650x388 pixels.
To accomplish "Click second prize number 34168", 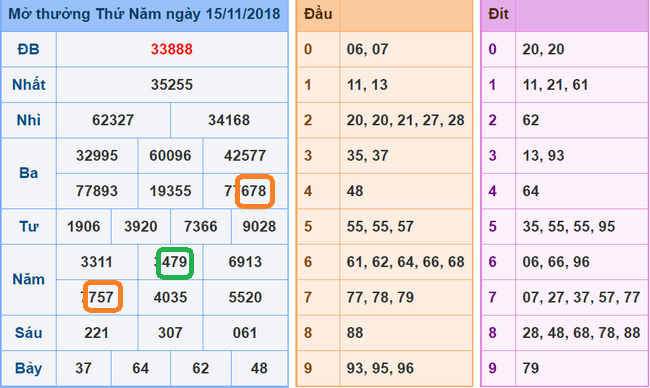I will coord(229,120).
